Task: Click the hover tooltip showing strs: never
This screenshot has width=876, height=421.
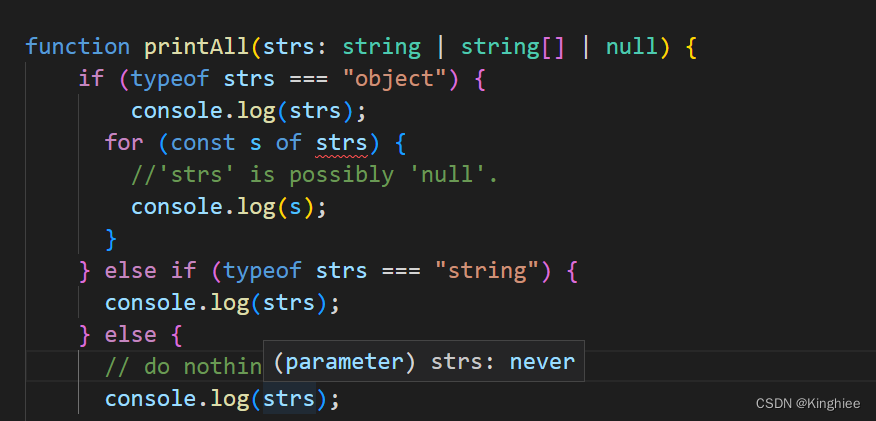Action: 424,361
